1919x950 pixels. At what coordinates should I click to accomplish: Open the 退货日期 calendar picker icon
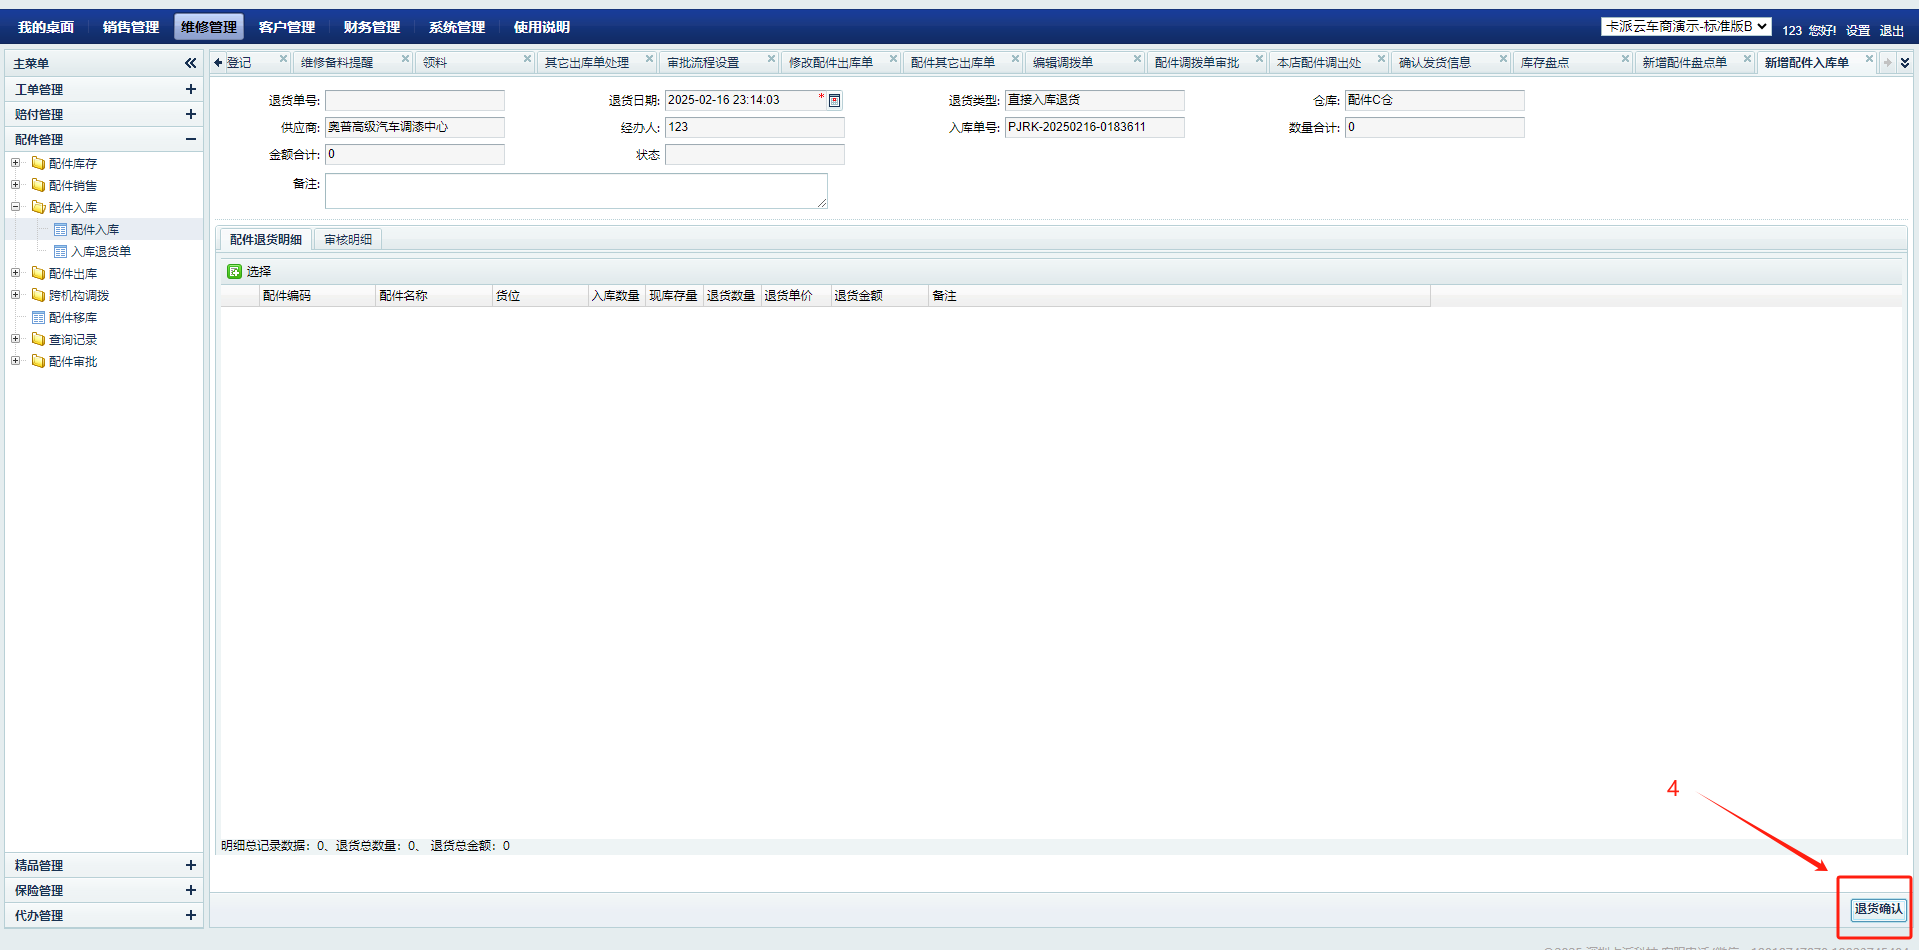[x=834, y=100]
